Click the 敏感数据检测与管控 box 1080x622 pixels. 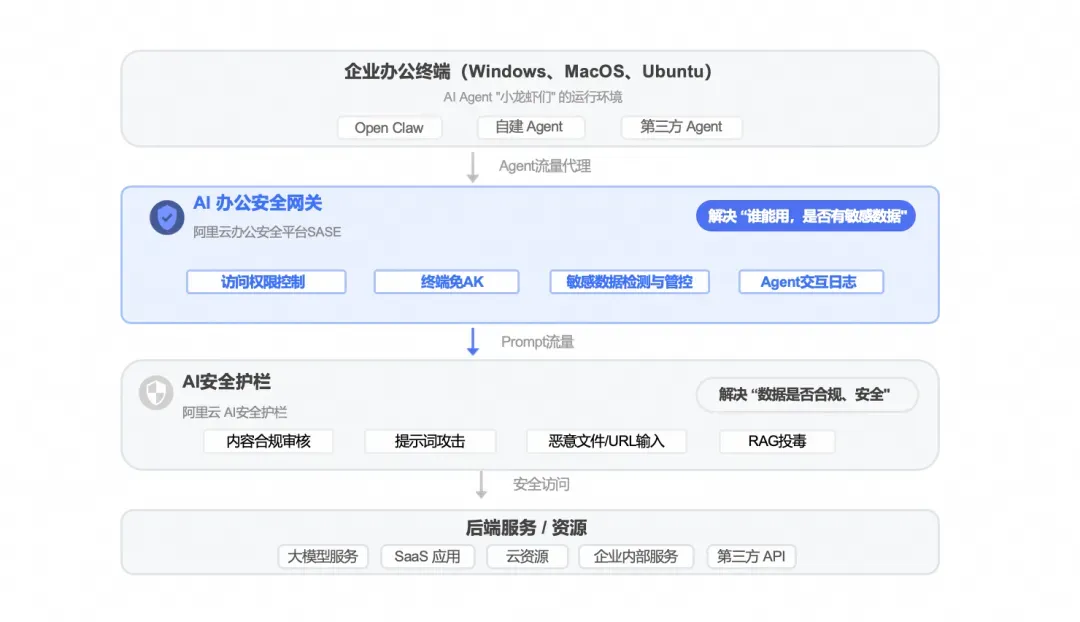click(630, 282)
